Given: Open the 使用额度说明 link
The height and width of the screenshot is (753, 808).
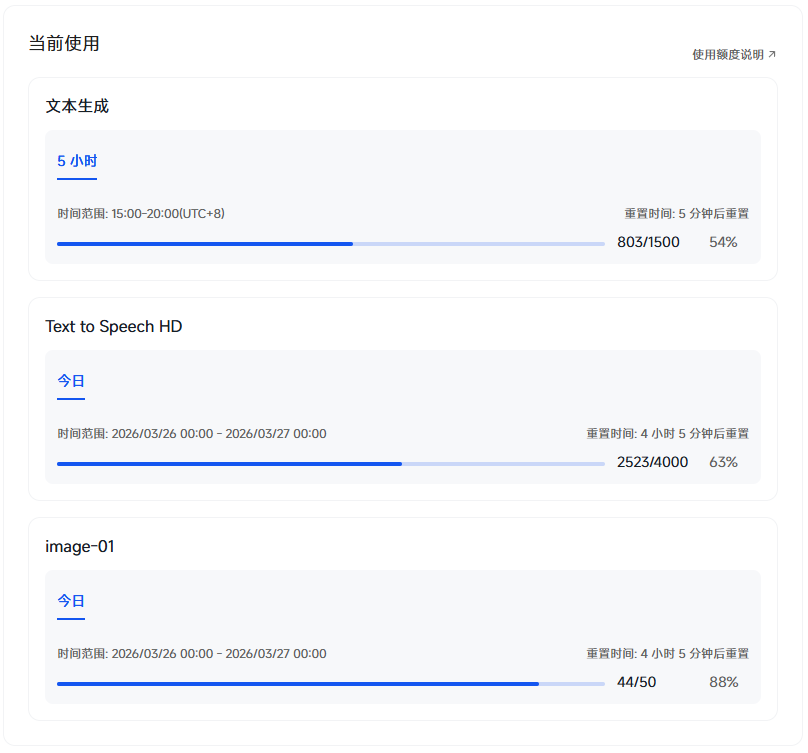Looking at the screenshot, I should point(728,55).
